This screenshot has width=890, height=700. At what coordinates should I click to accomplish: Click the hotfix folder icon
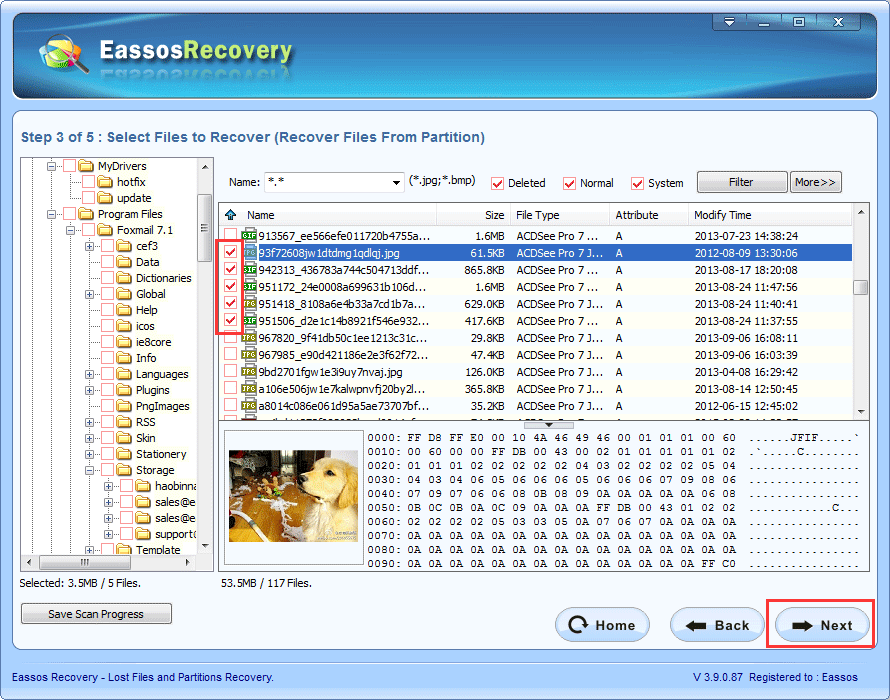pos(105,182)
